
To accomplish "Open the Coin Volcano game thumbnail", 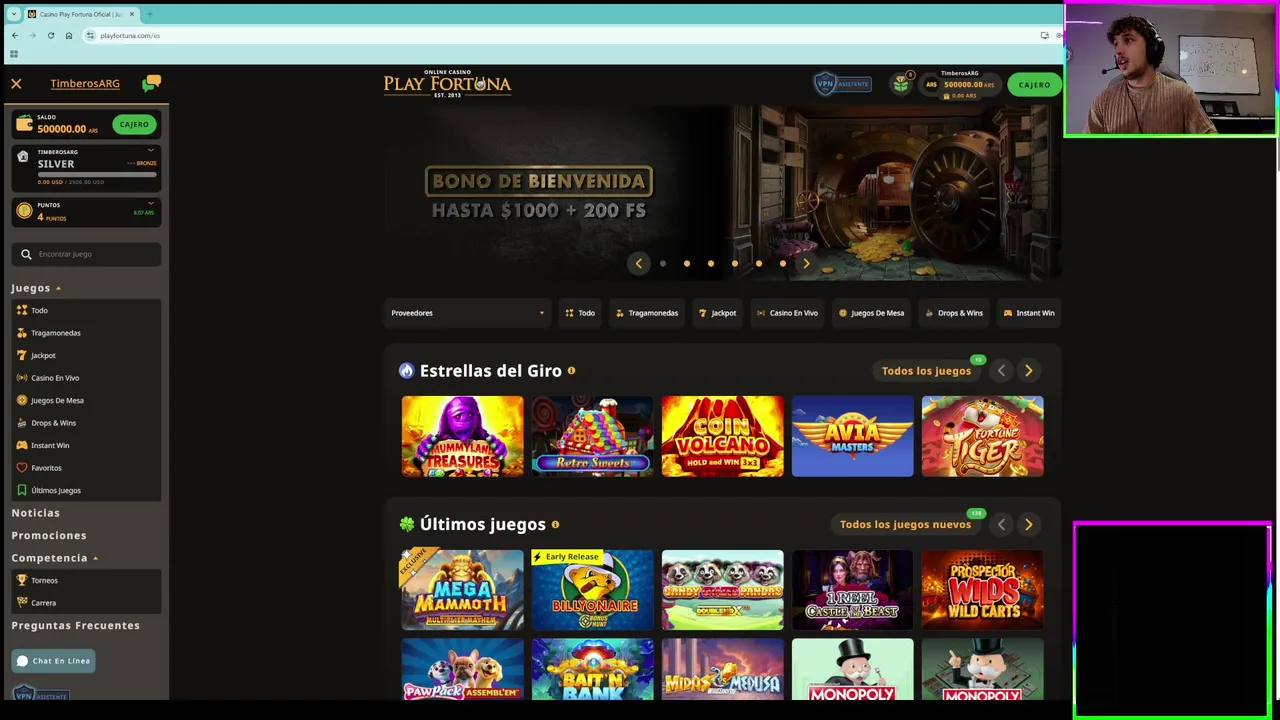I will 722,436.
